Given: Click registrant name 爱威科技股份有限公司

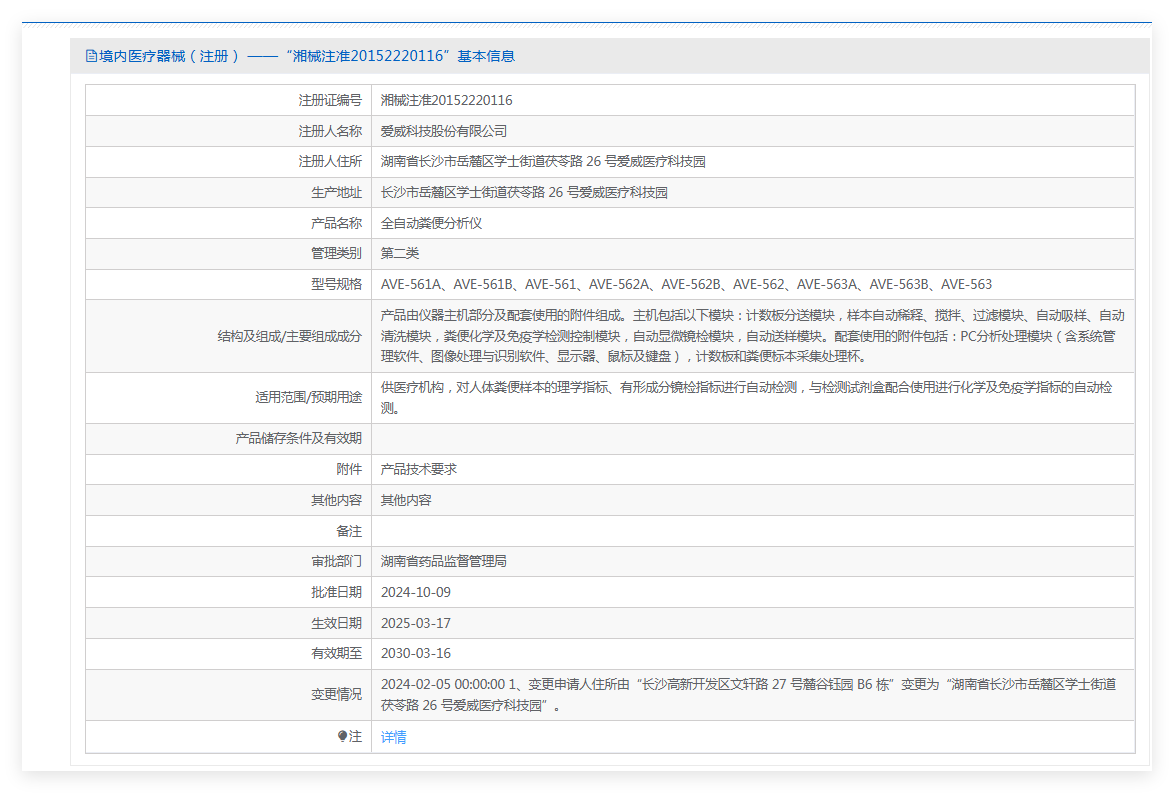Looking at the screenshot, I should [444, 131].
